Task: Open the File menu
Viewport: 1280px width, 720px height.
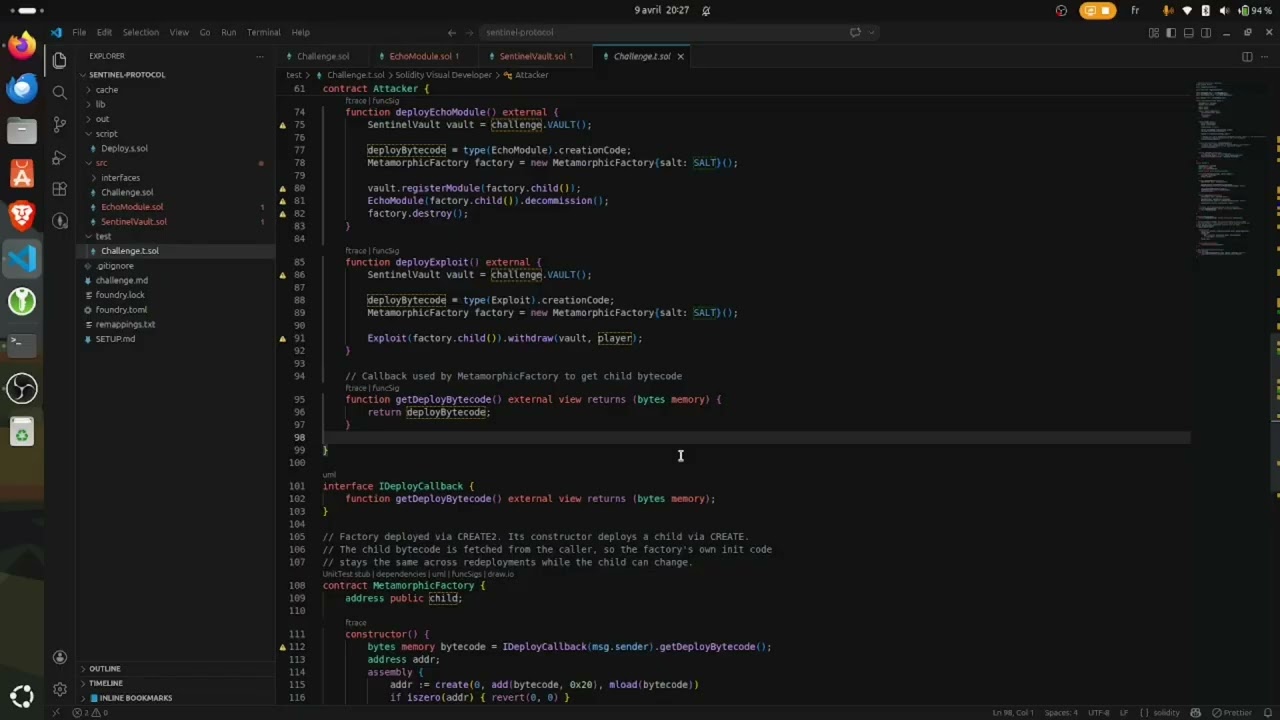Action: 79,32
